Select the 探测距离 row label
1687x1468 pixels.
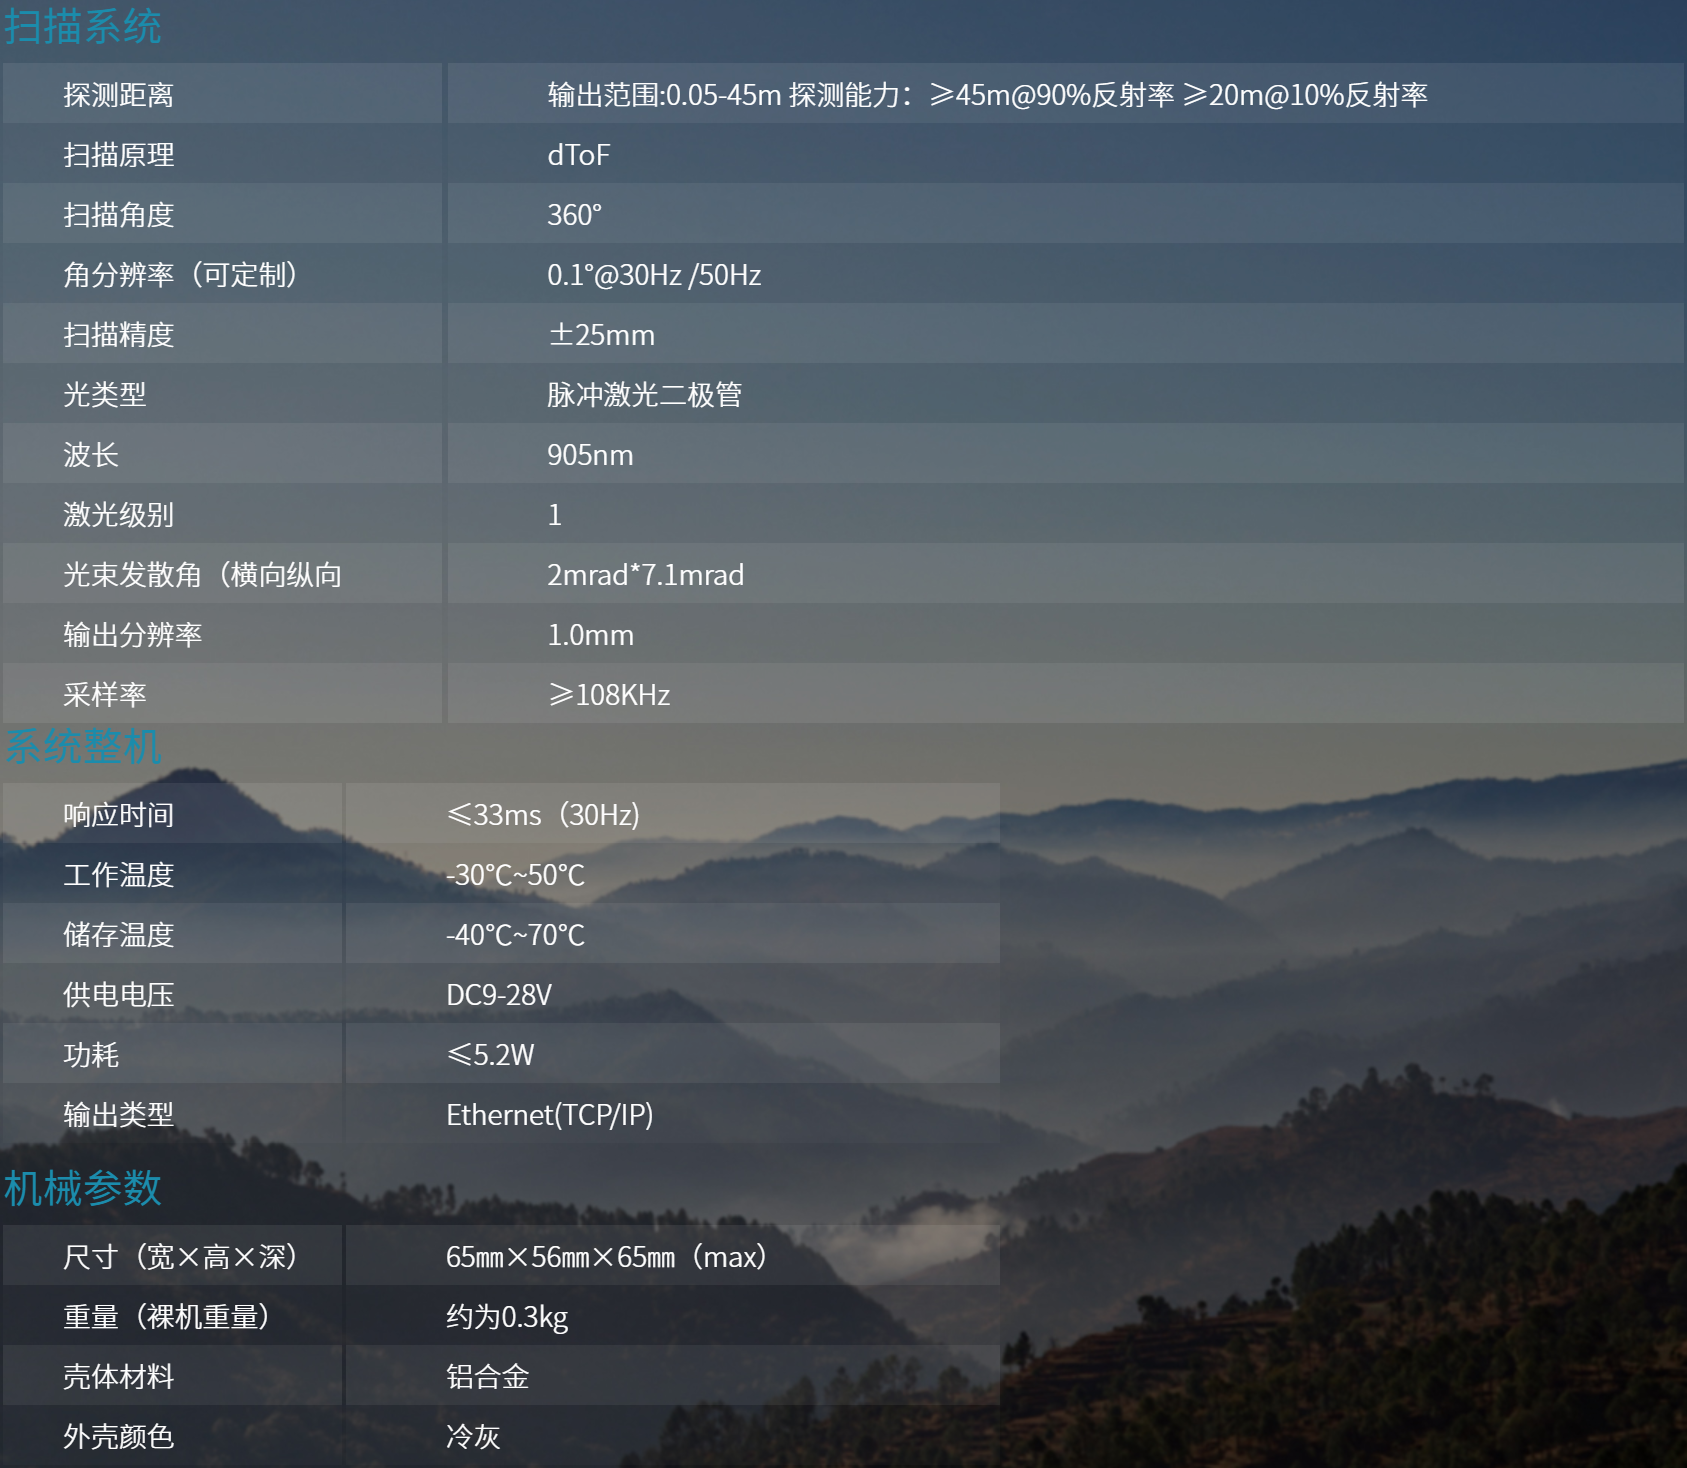click(118, 95)
